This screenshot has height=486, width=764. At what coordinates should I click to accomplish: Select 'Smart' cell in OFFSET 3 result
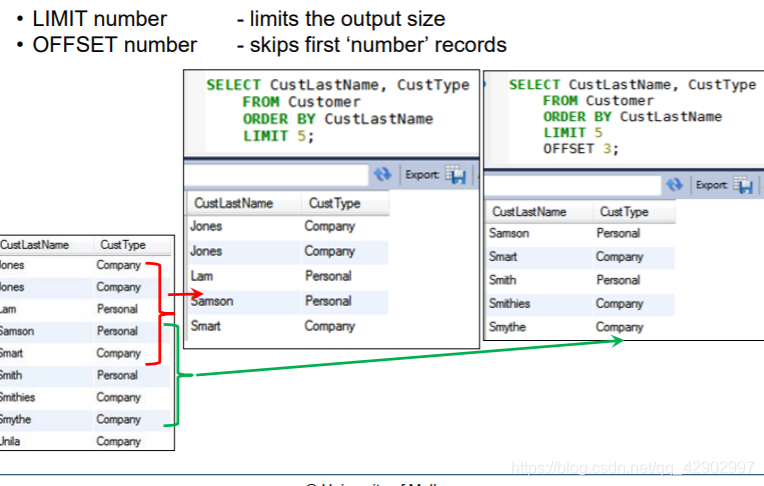pos(503,257)
